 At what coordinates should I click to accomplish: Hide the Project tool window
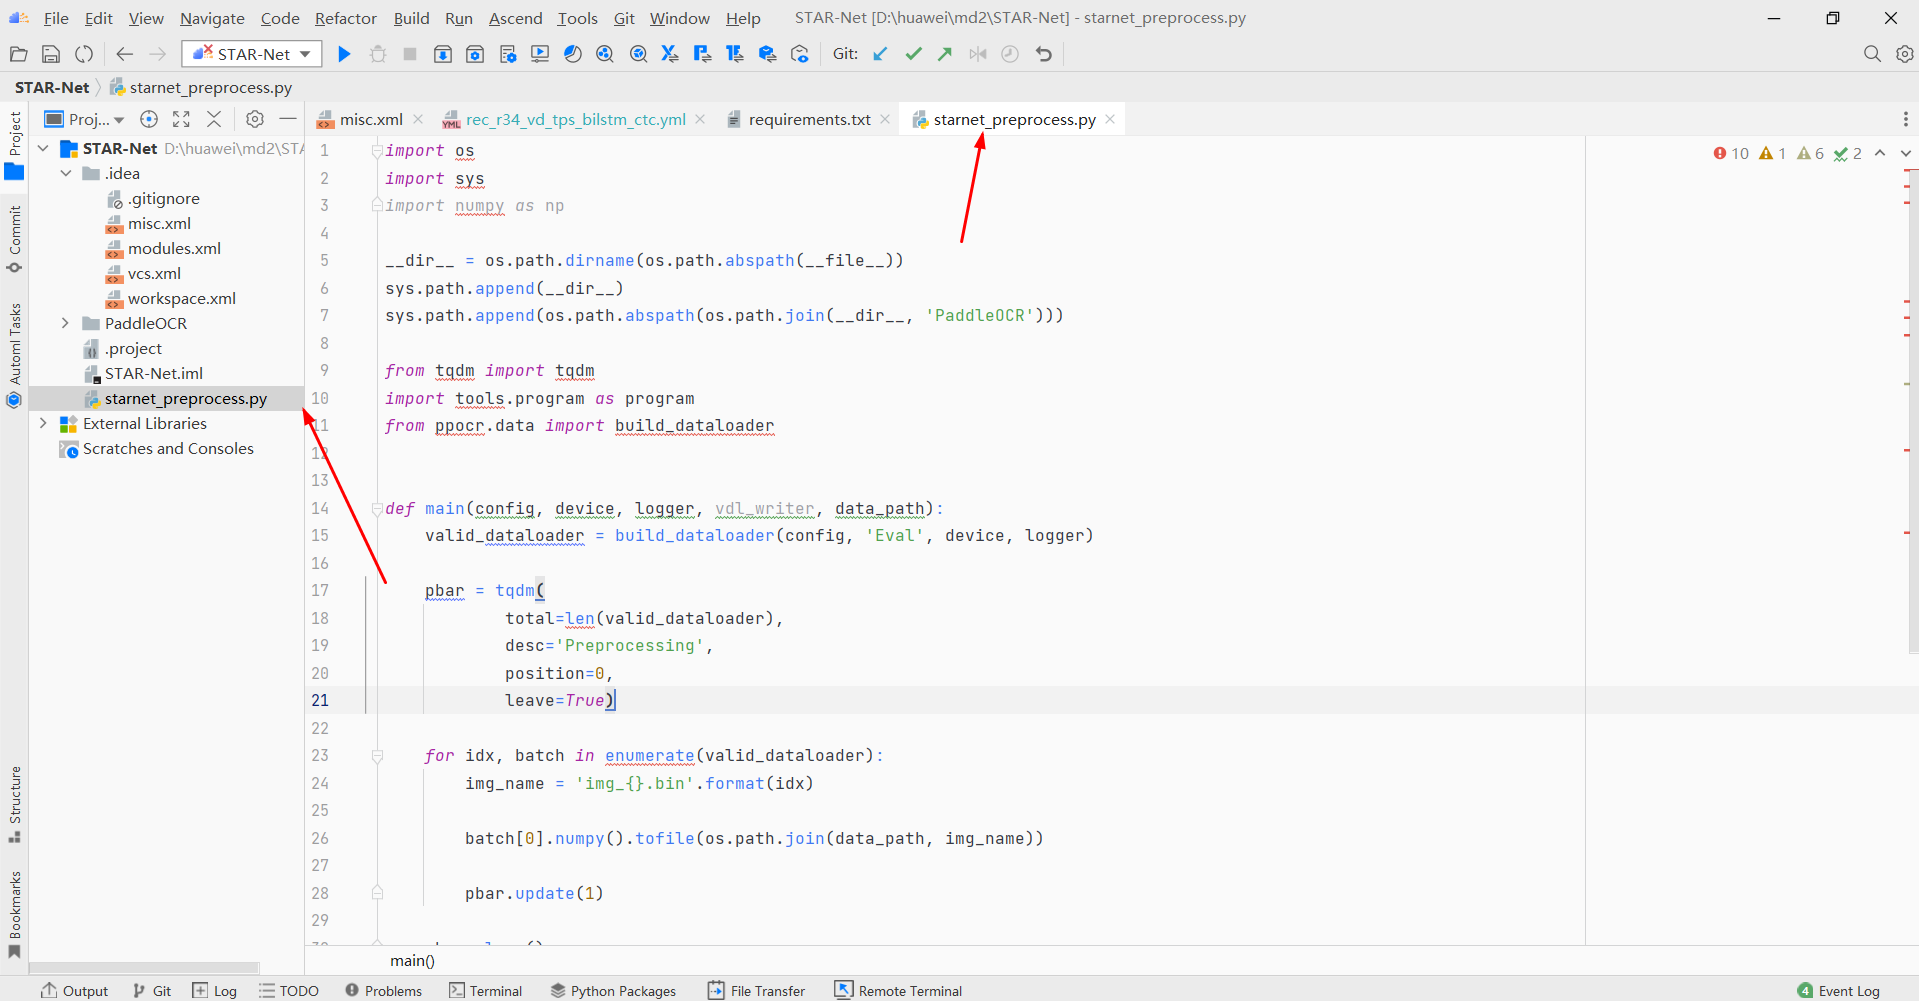(288, 119)
